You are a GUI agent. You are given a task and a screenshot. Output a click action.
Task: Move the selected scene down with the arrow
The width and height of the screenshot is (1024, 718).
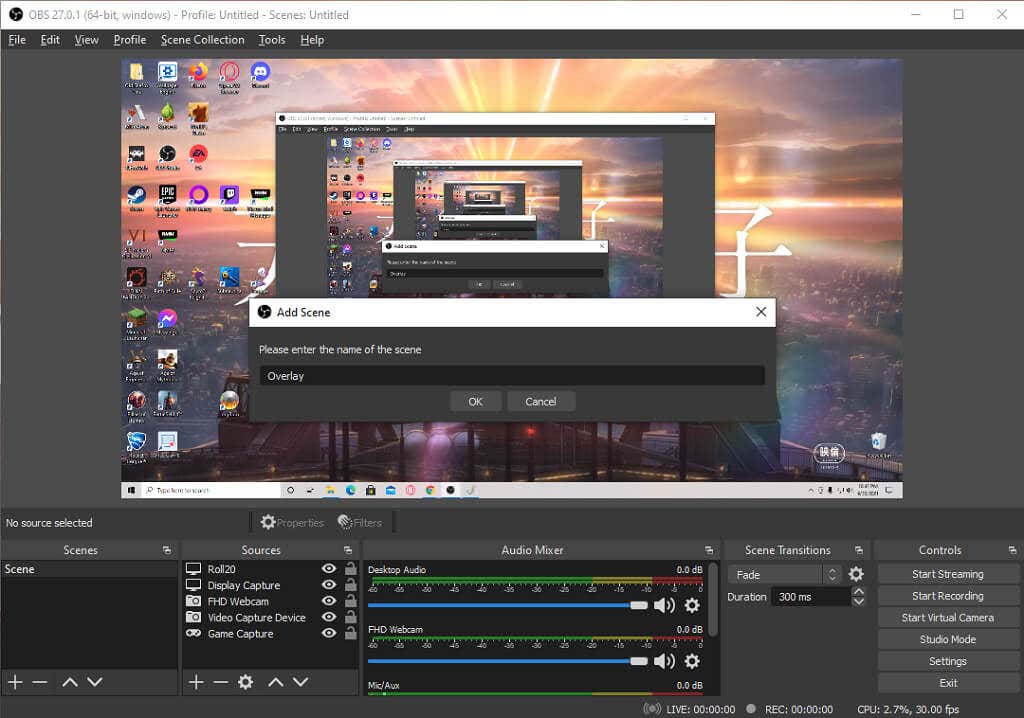(94, 682)
